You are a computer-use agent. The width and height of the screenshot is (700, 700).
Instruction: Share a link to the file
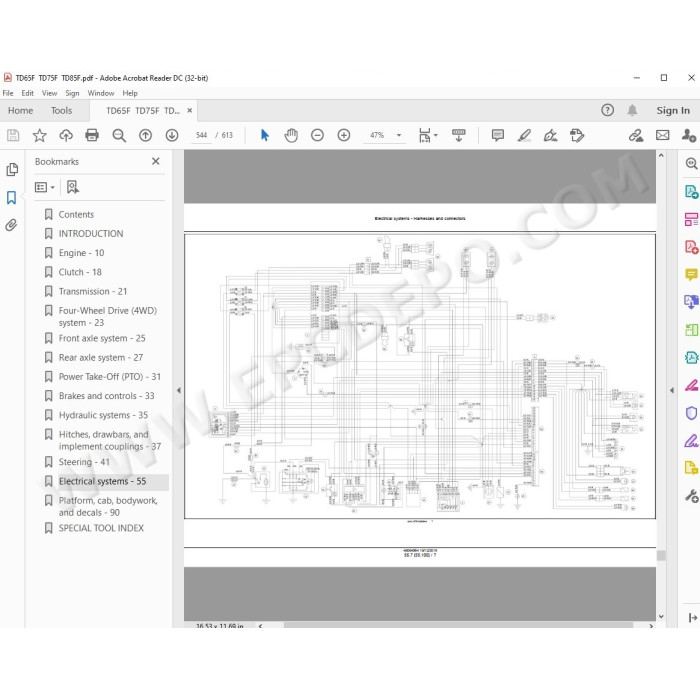[x=636, y=135]
